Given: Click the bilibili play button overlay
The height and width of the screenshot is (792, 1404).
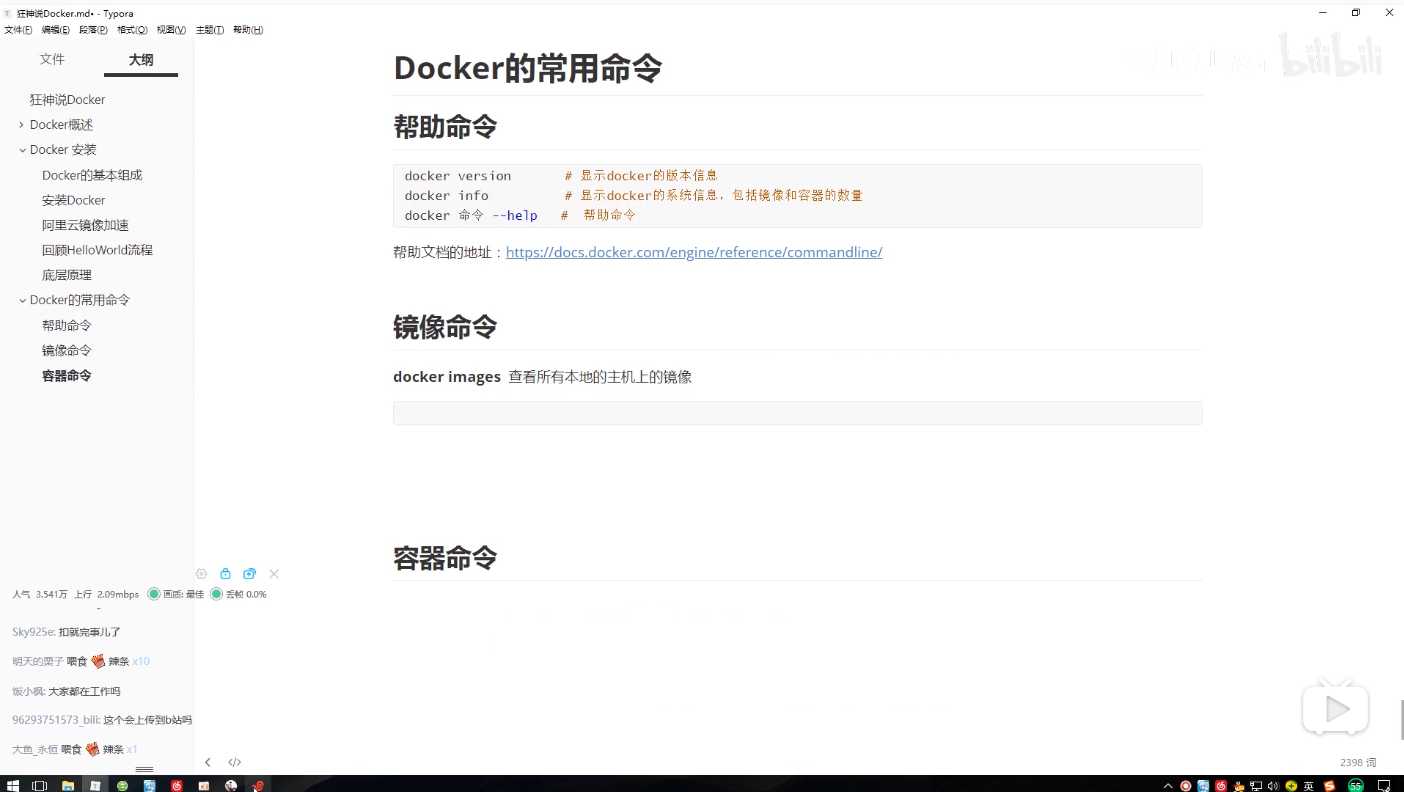Looking at the screenshot, I should (x=1335, y=709).
